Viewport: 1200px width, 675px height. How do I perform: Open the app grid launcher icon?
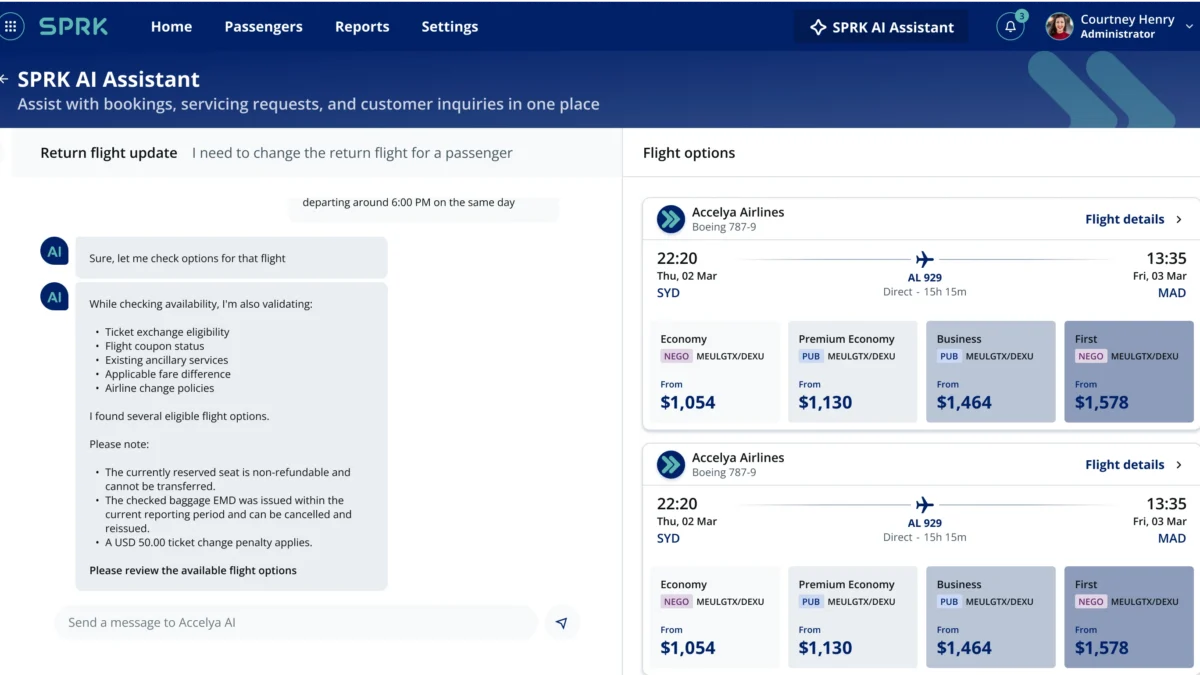pyautogui.click(x=10, y=26)
